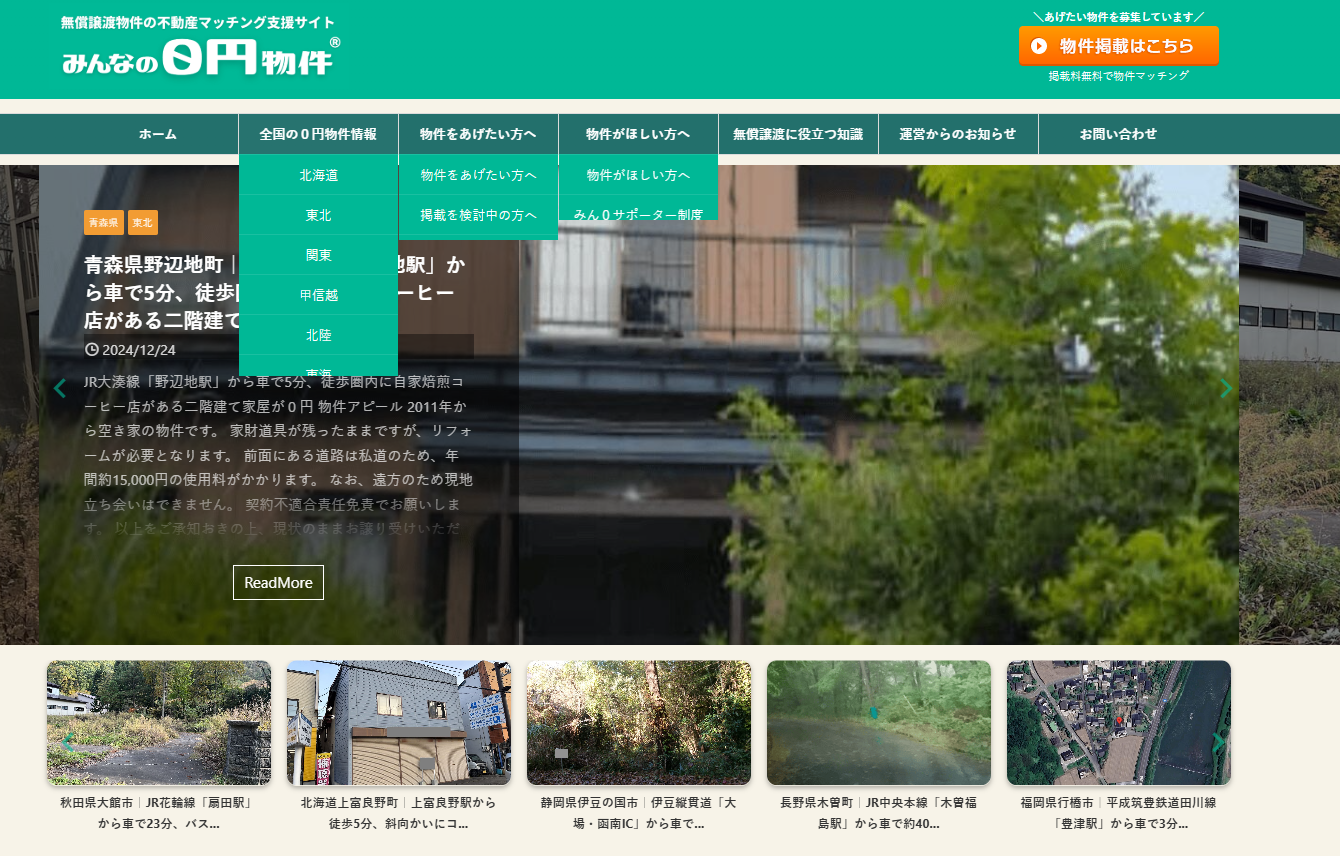Advance hero slider with right arrow
Viewport: 1340px width, 856px height.
coord(1226,388)
